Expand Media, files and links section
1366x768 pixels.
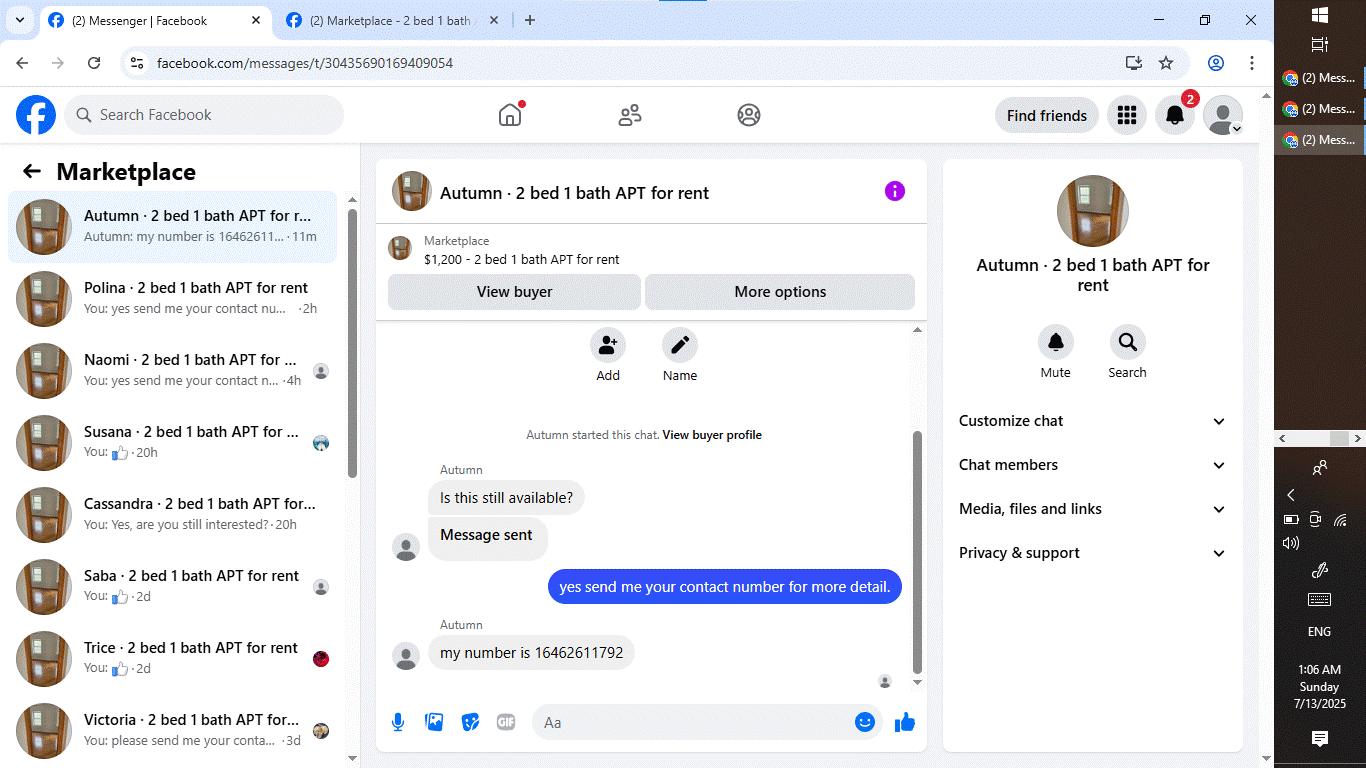1092,509
